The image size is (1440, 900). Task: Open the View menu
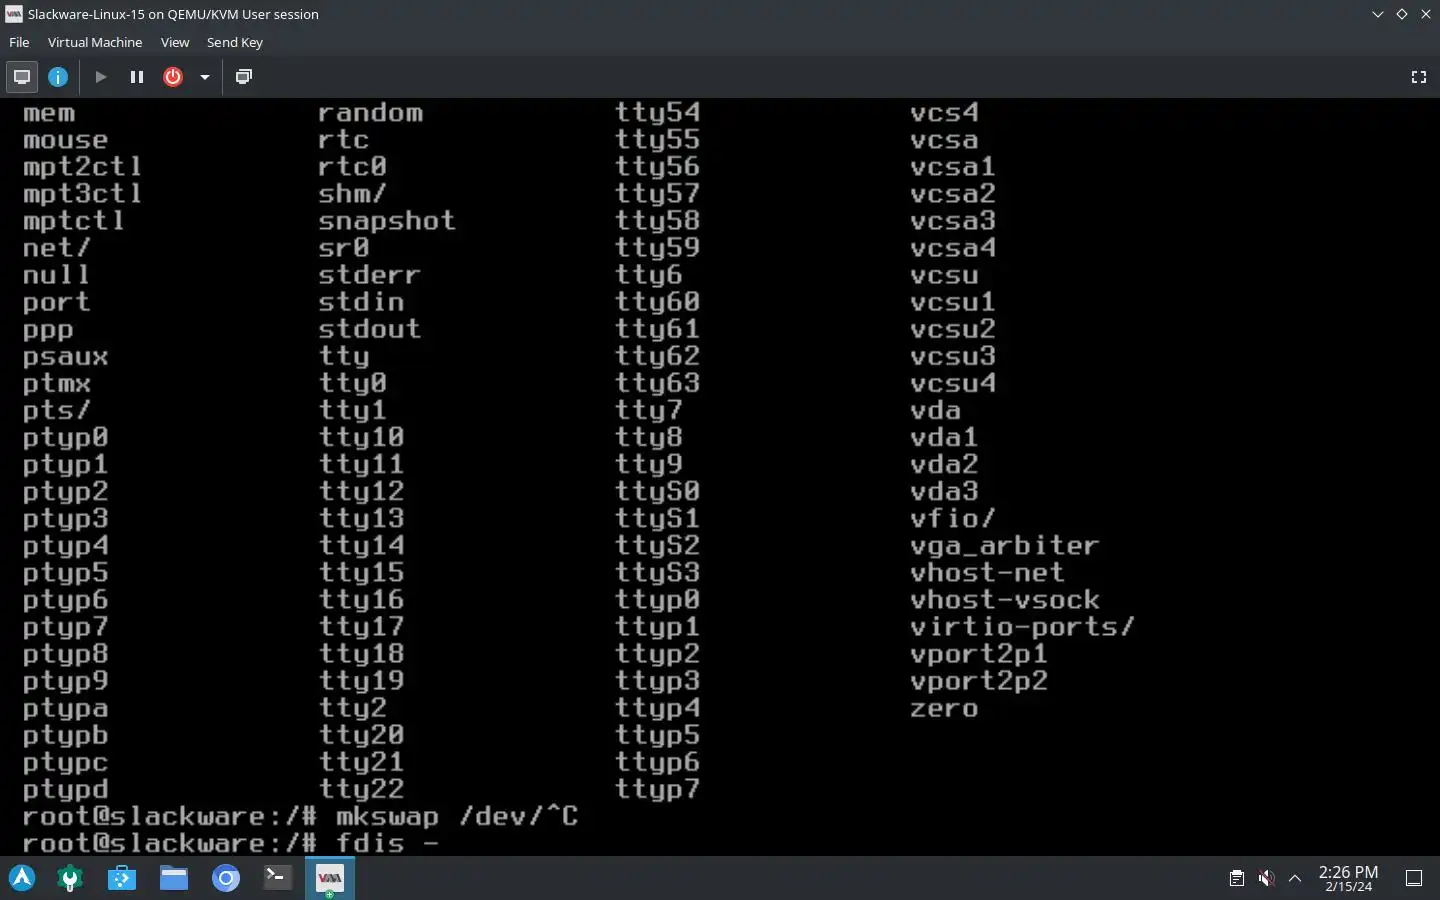(175, 42)
